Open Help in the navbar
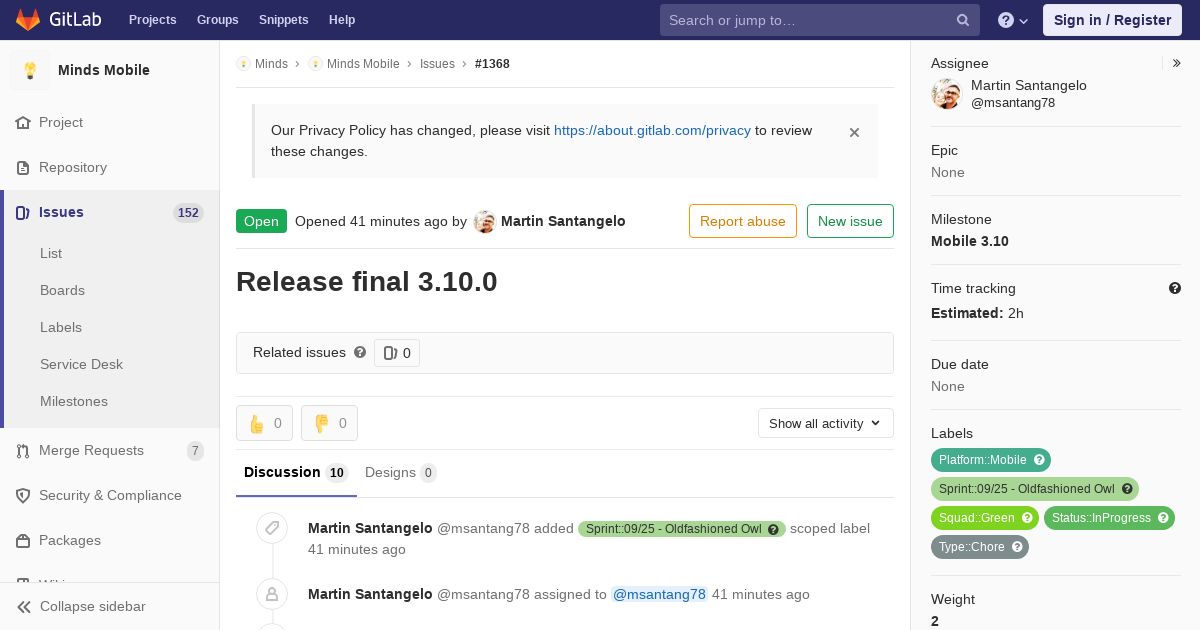The image size is (1200, 630). click(342, 20)
